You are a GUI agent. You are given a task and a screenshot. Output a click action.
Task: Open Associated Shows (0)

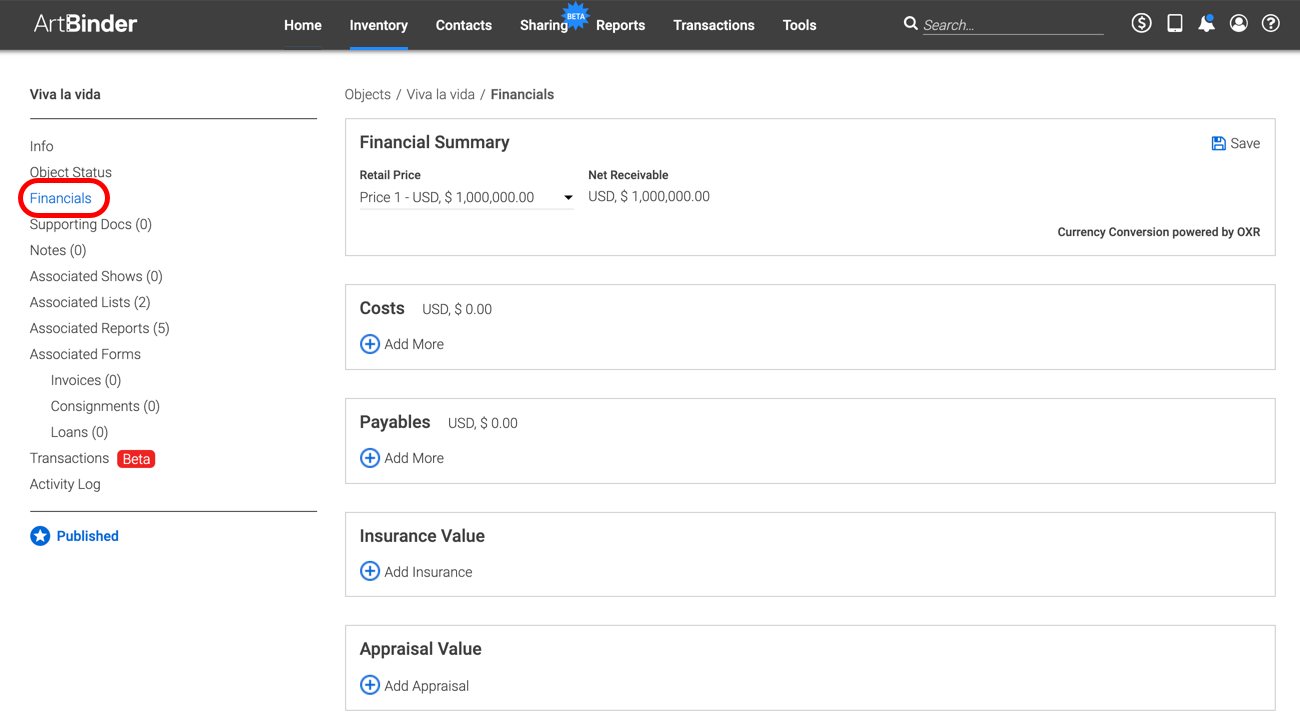point(96,276)
